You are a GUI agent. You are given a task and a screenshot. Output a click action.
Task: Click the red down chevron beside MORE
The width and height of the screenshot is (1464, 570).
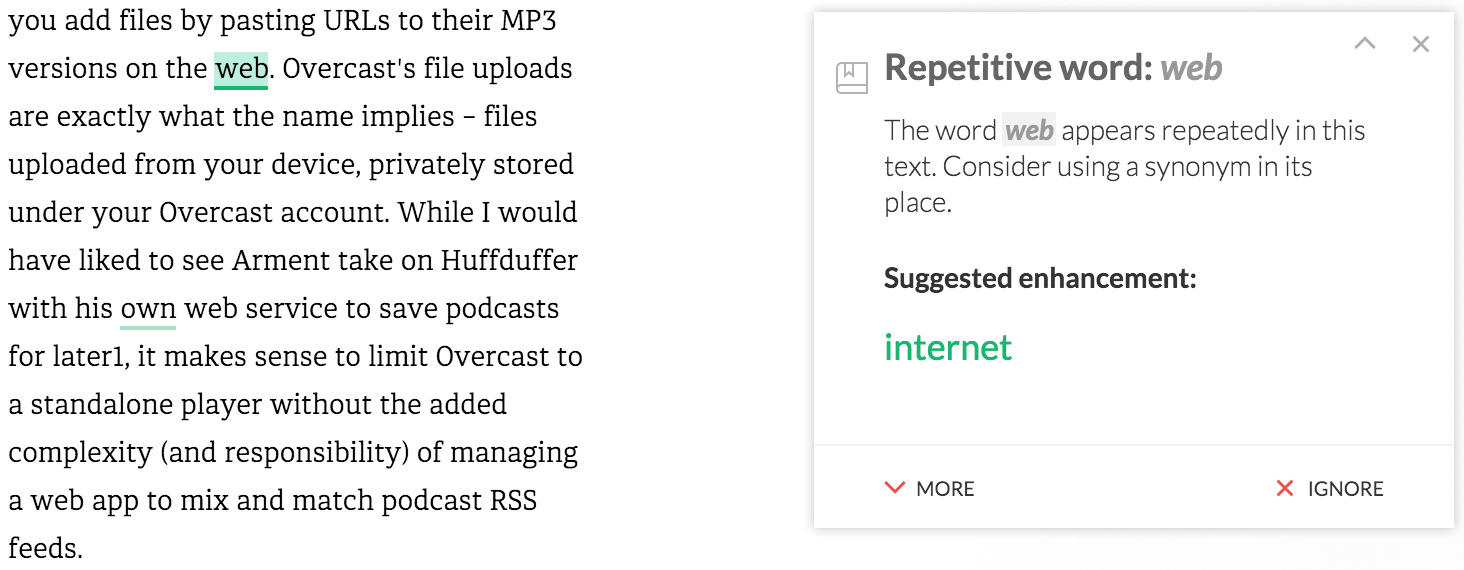pos(894,489)
